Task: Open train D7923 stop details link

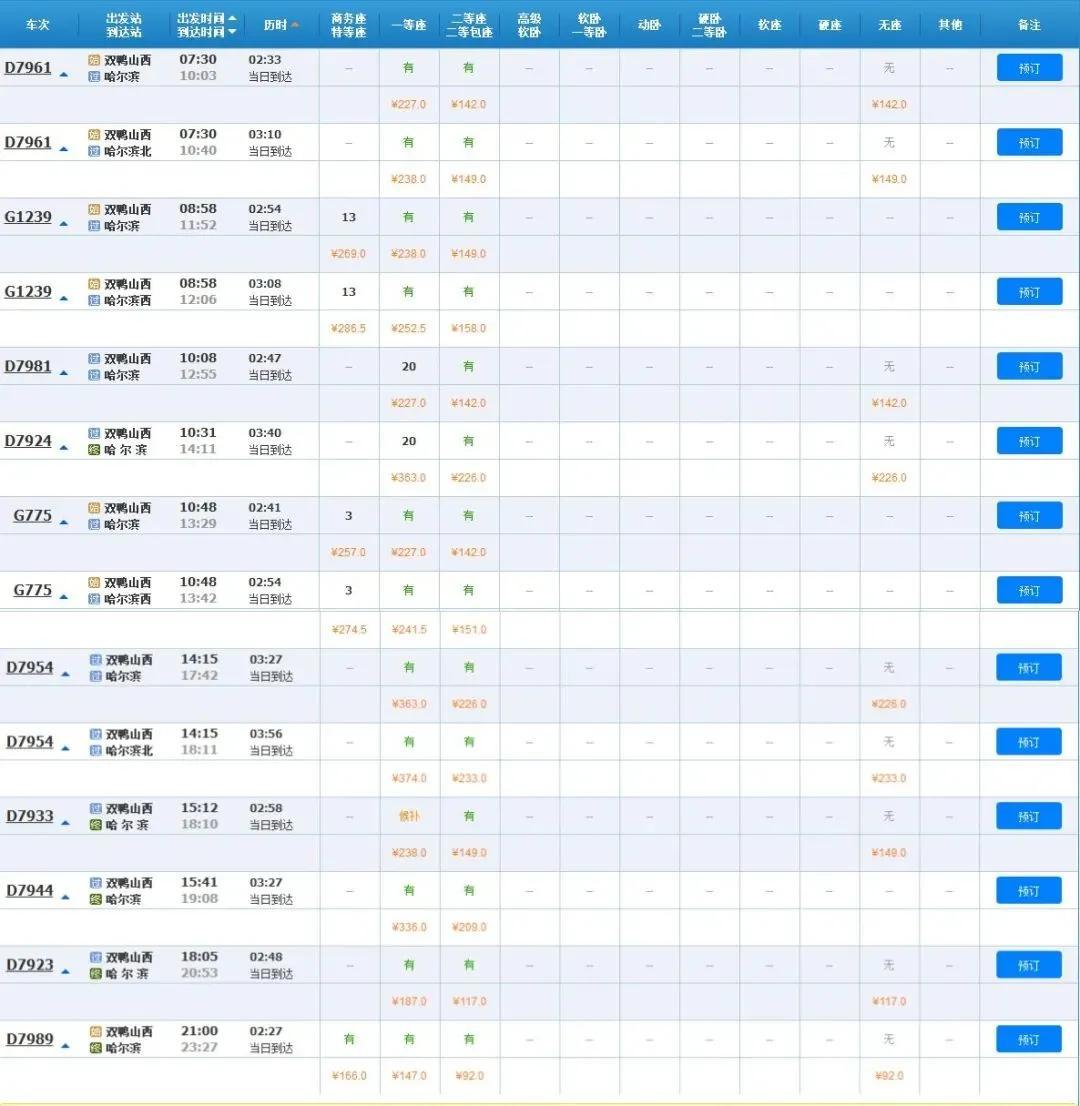Action: (x=29, y=965)
